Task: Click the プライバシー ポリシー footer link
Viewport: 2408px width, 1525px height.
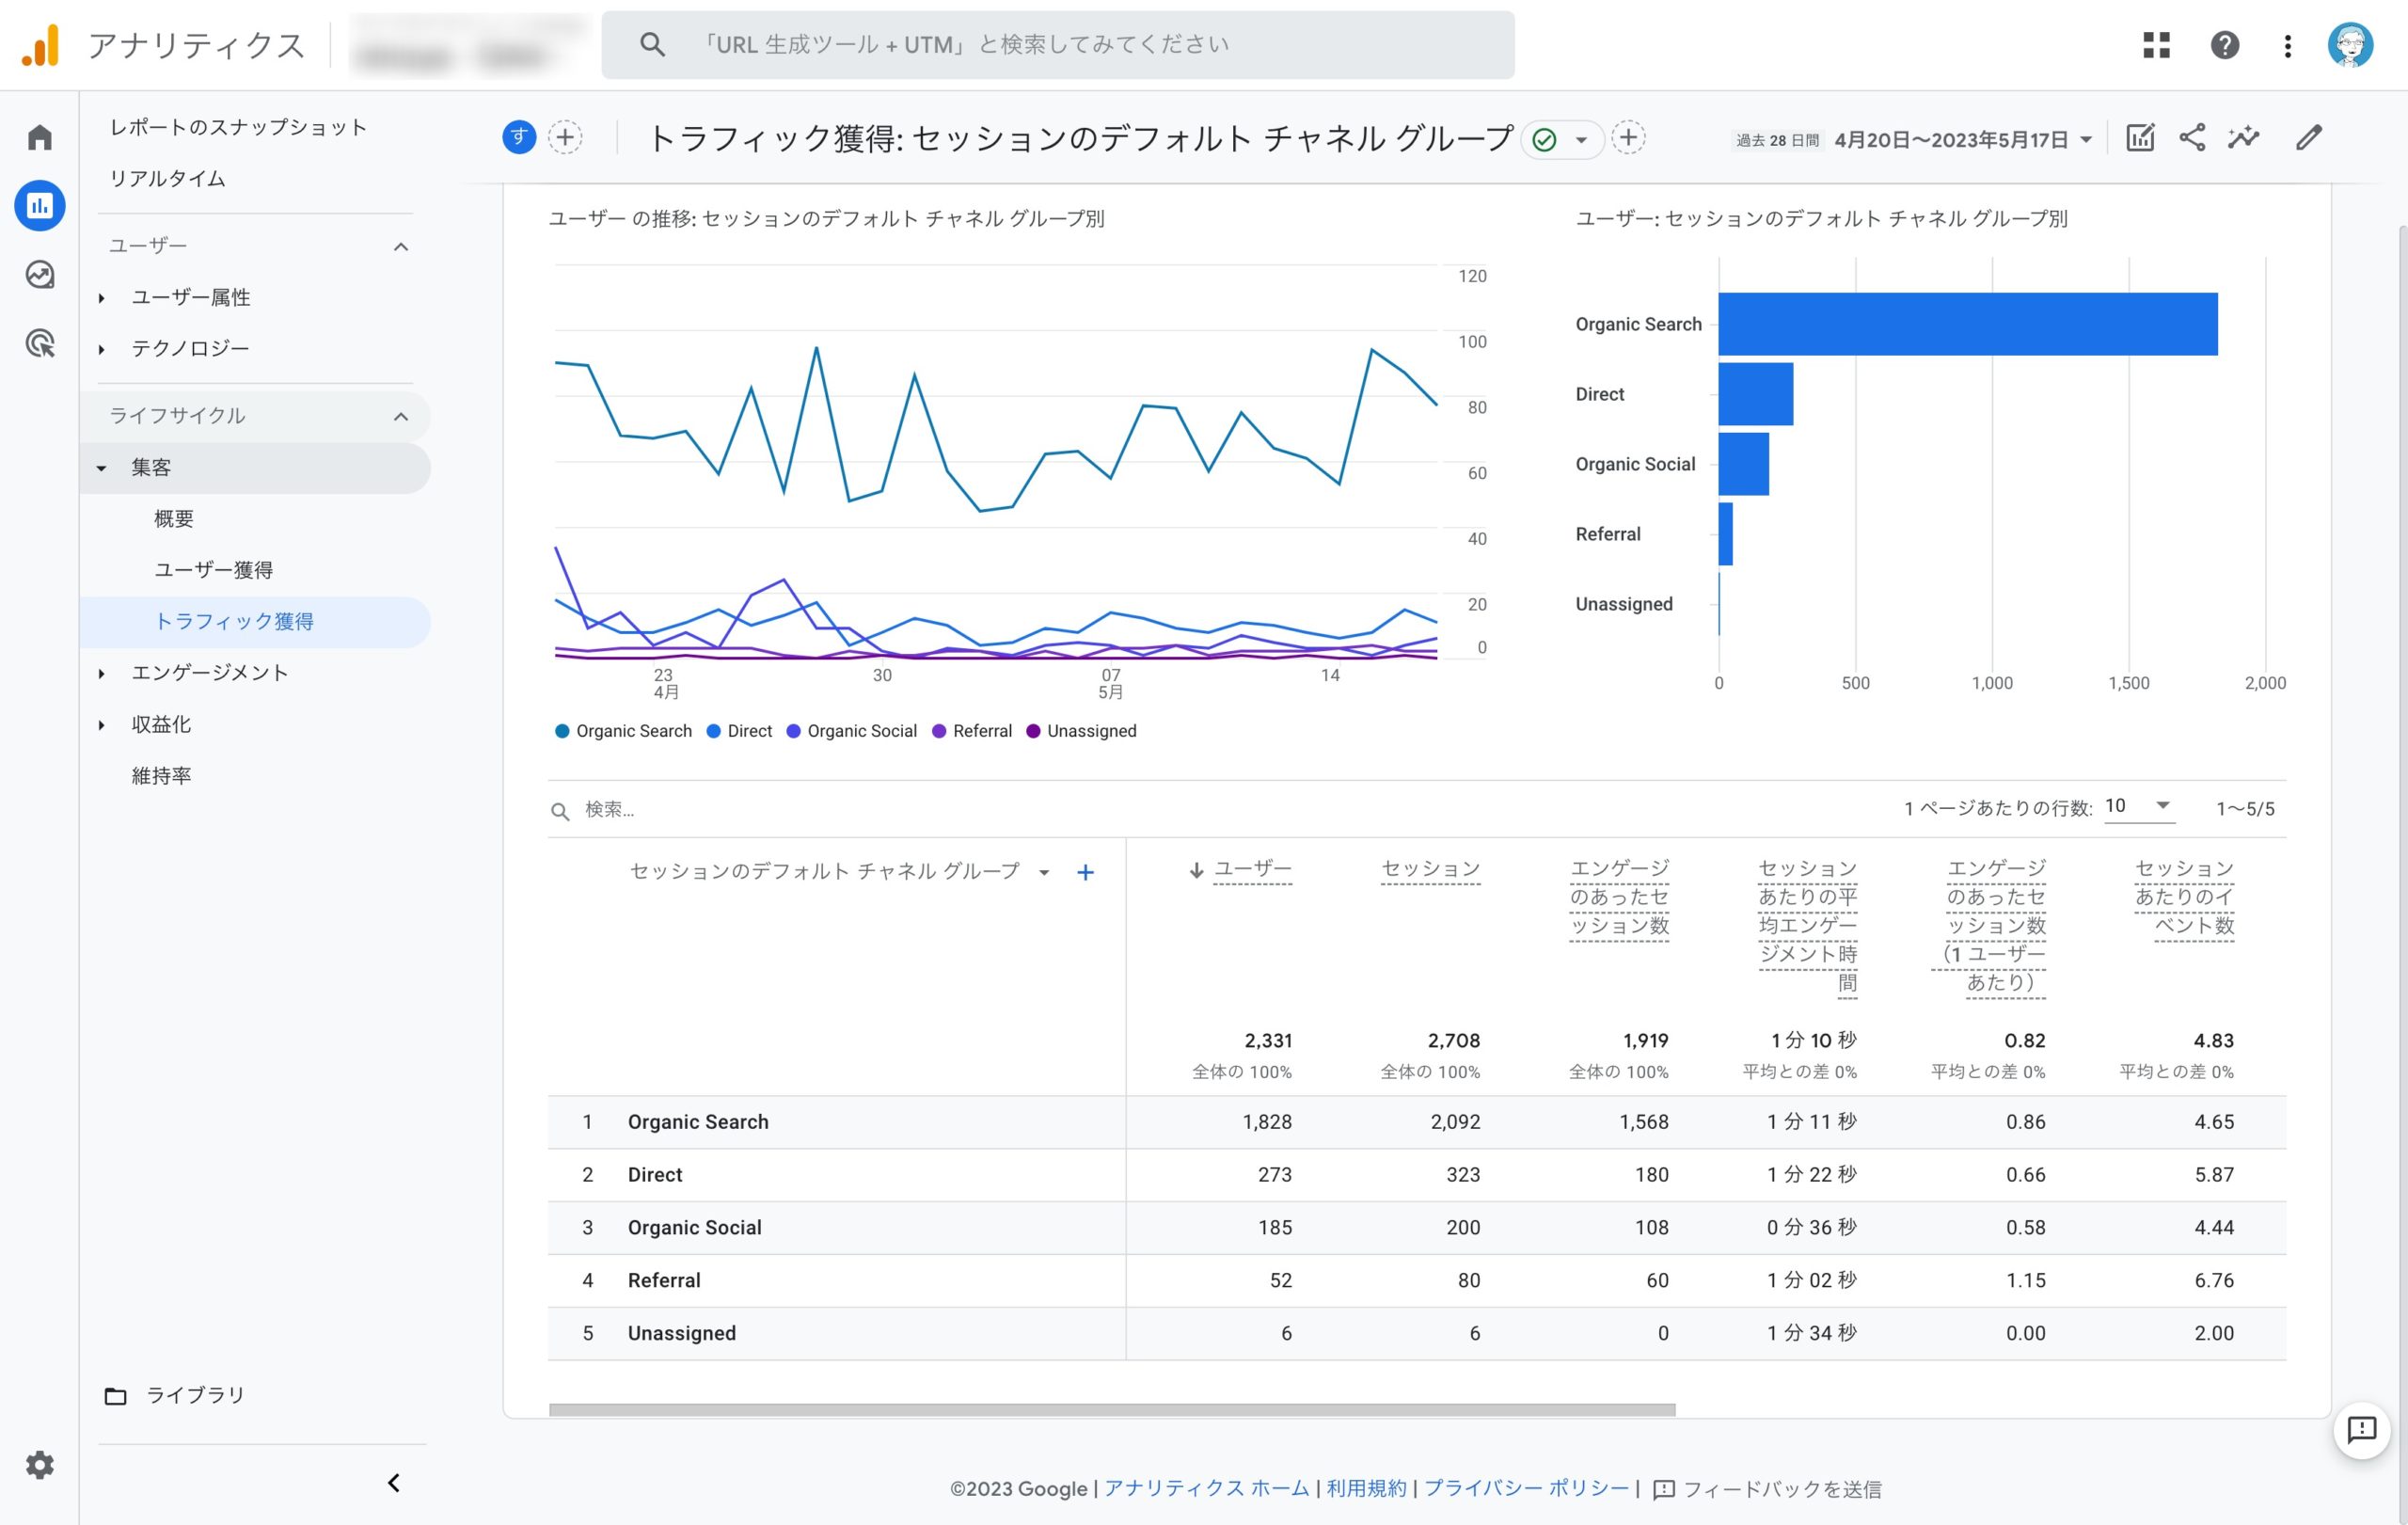Action: tap(1526, 1488)
